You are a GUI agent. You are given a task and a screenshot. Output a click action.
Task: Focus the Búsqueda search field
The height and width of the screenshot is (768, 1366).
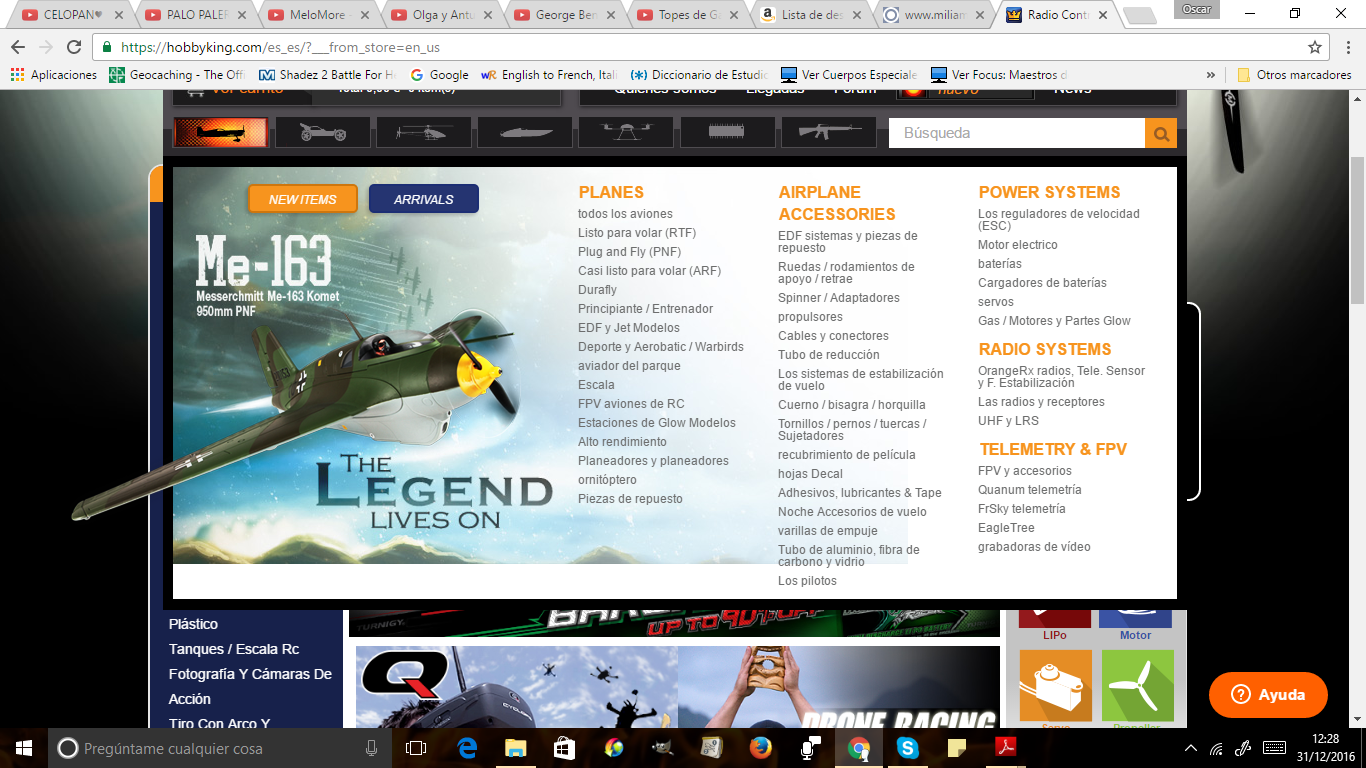click(x=1016, y=133)
